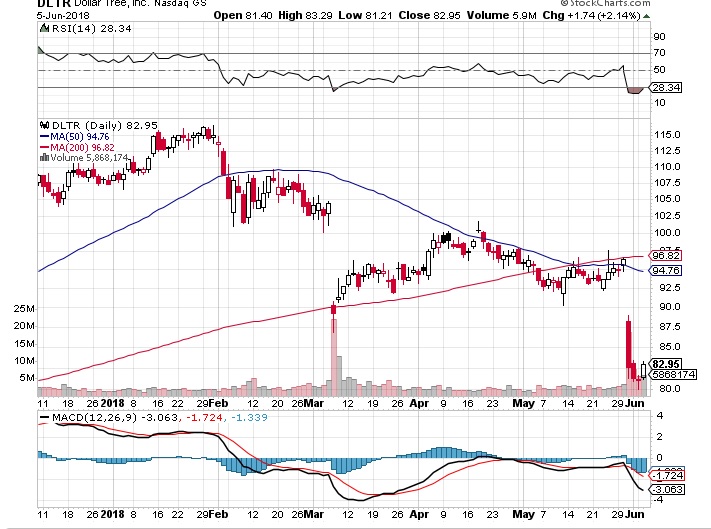The image size is (711, 529).
Task: Click the Open 81.40 value in the header
Action: point(243,15)
